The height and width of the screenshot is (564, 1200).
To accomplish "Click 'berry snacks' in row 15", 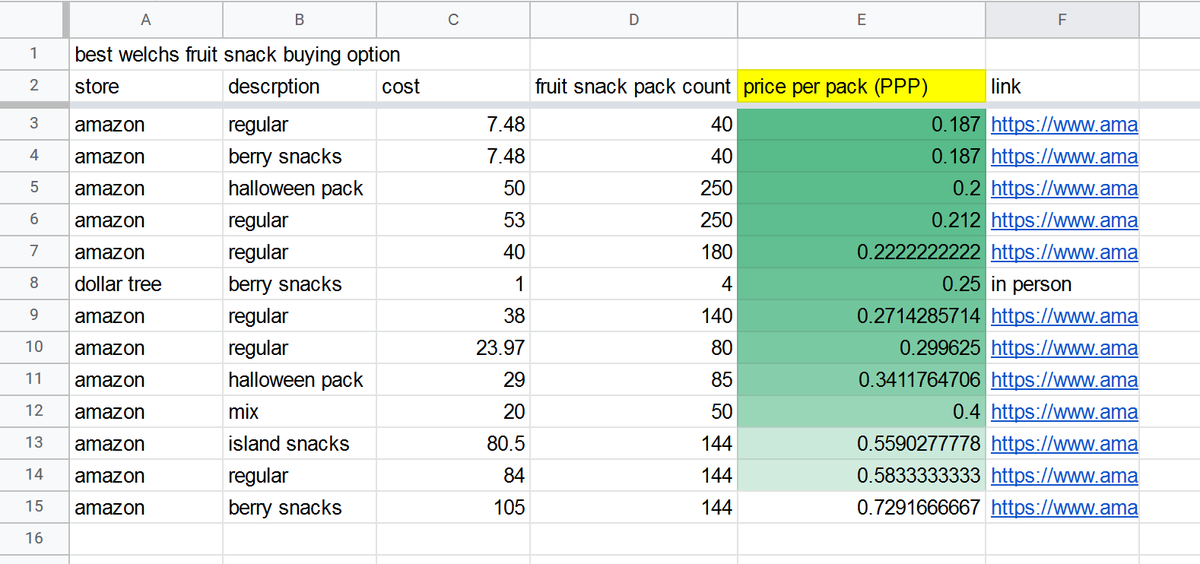I will coord(300,508).
